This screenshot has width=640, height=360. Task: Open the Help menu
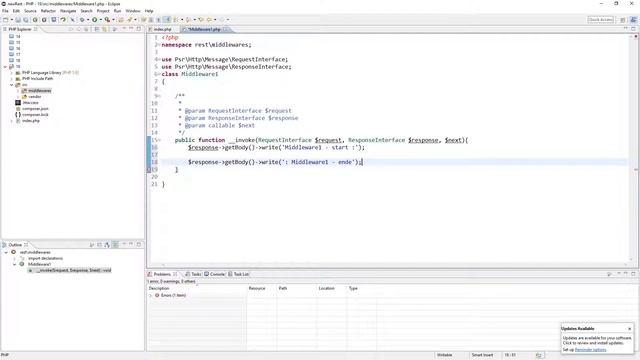(149, 11)
